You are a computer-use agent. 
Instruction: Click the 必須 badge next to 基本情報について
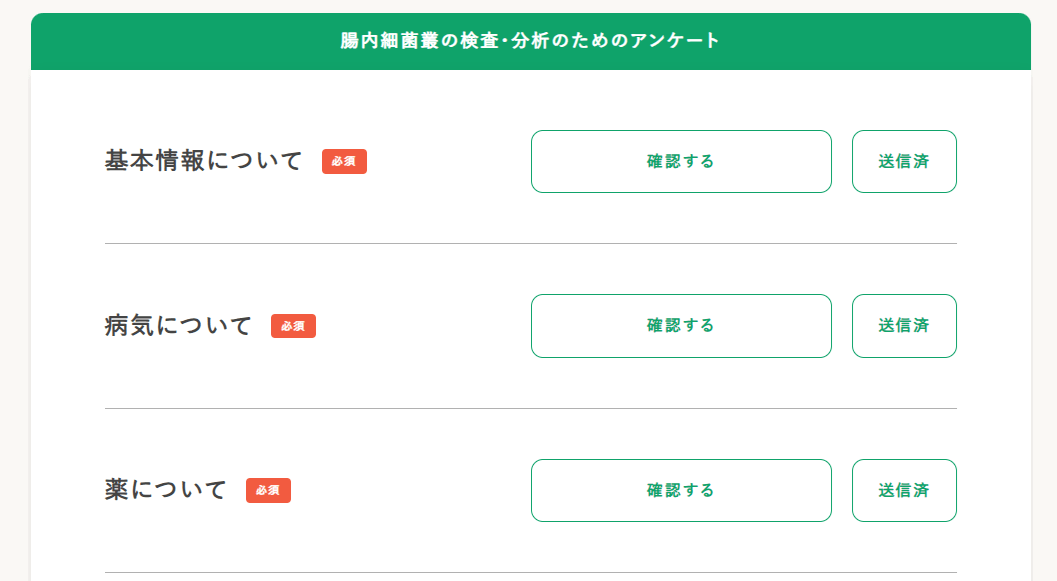coord(344,162)
